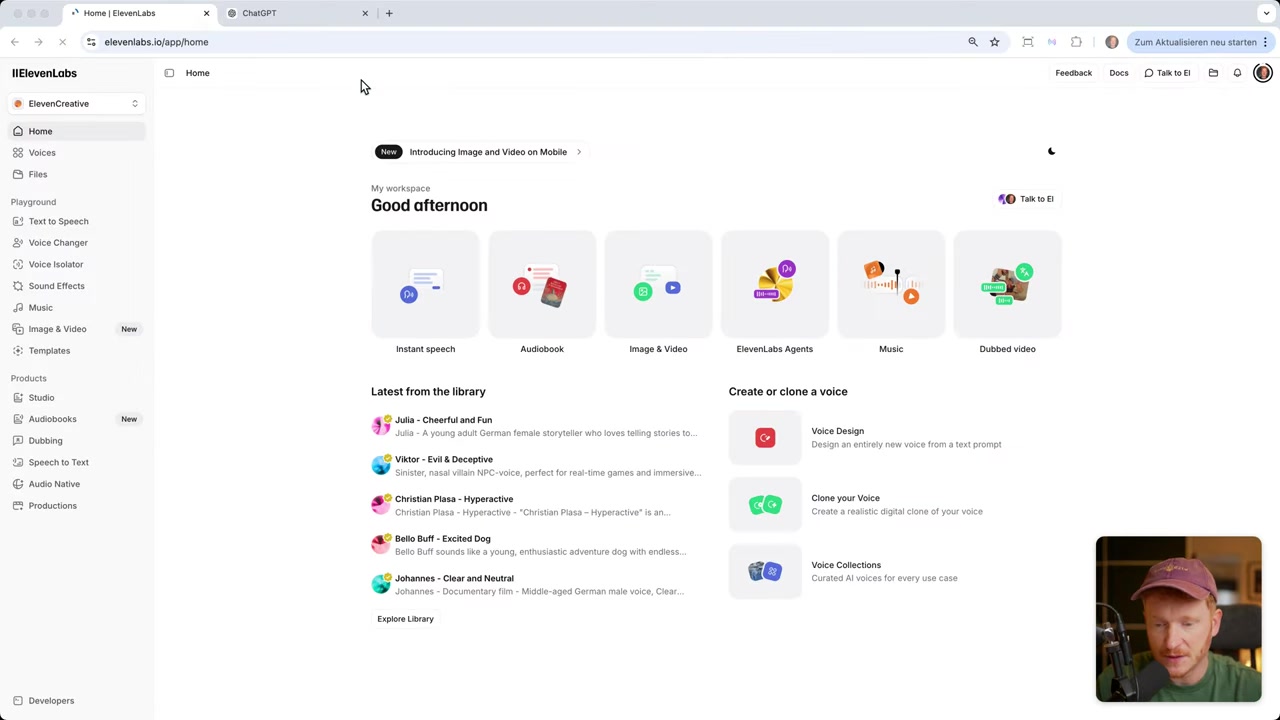
Task: Open Developers at the sidebar bottom
Action: (76, 701)
